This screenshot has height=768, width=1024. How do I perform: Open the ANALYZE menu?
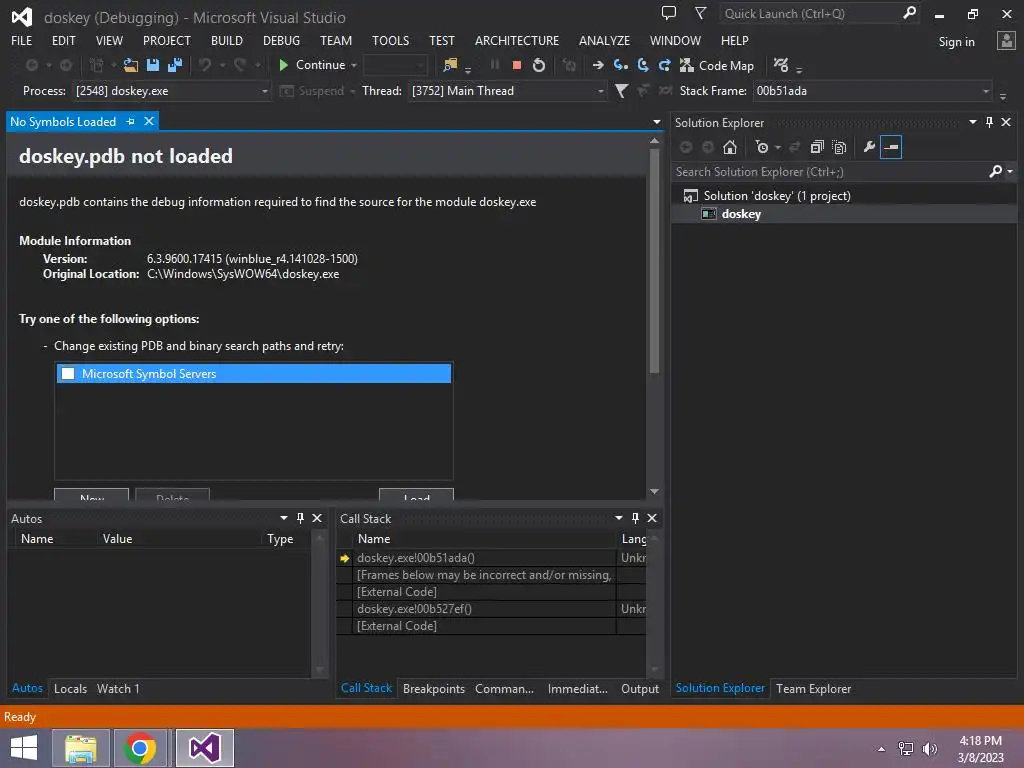tap(604, 40)
